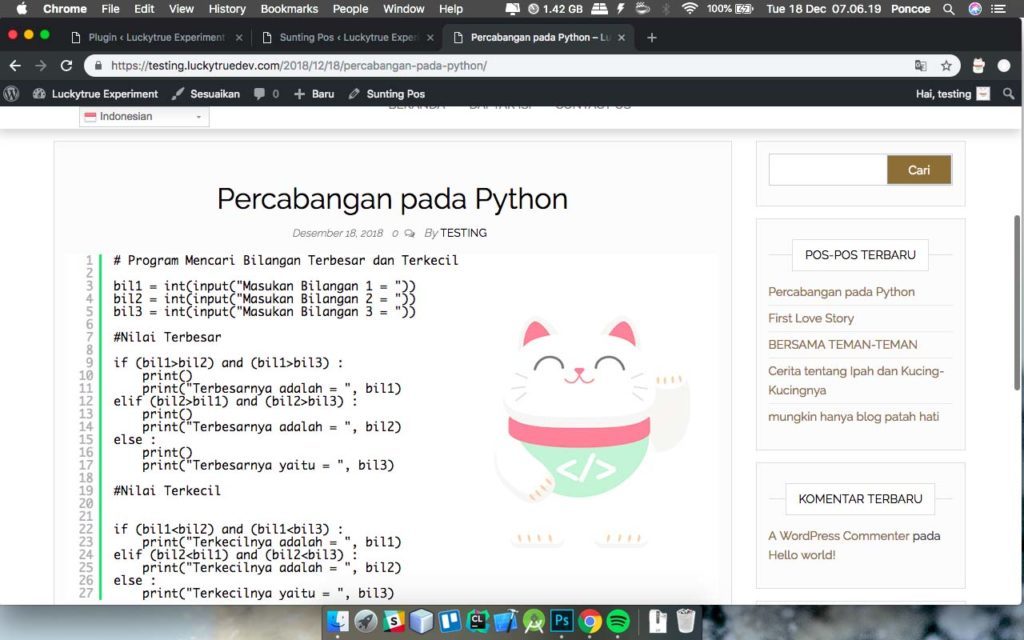The height and width of the screenshot is (640, 1024).
Task: Close the Sunting Pos tab
Action: click(430, 38)
